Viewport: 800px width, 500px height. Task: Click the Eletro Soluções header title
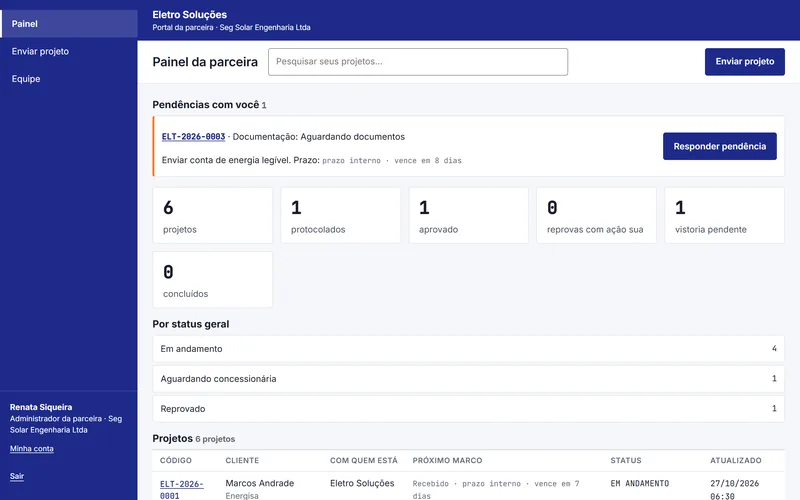click(190, 15)
